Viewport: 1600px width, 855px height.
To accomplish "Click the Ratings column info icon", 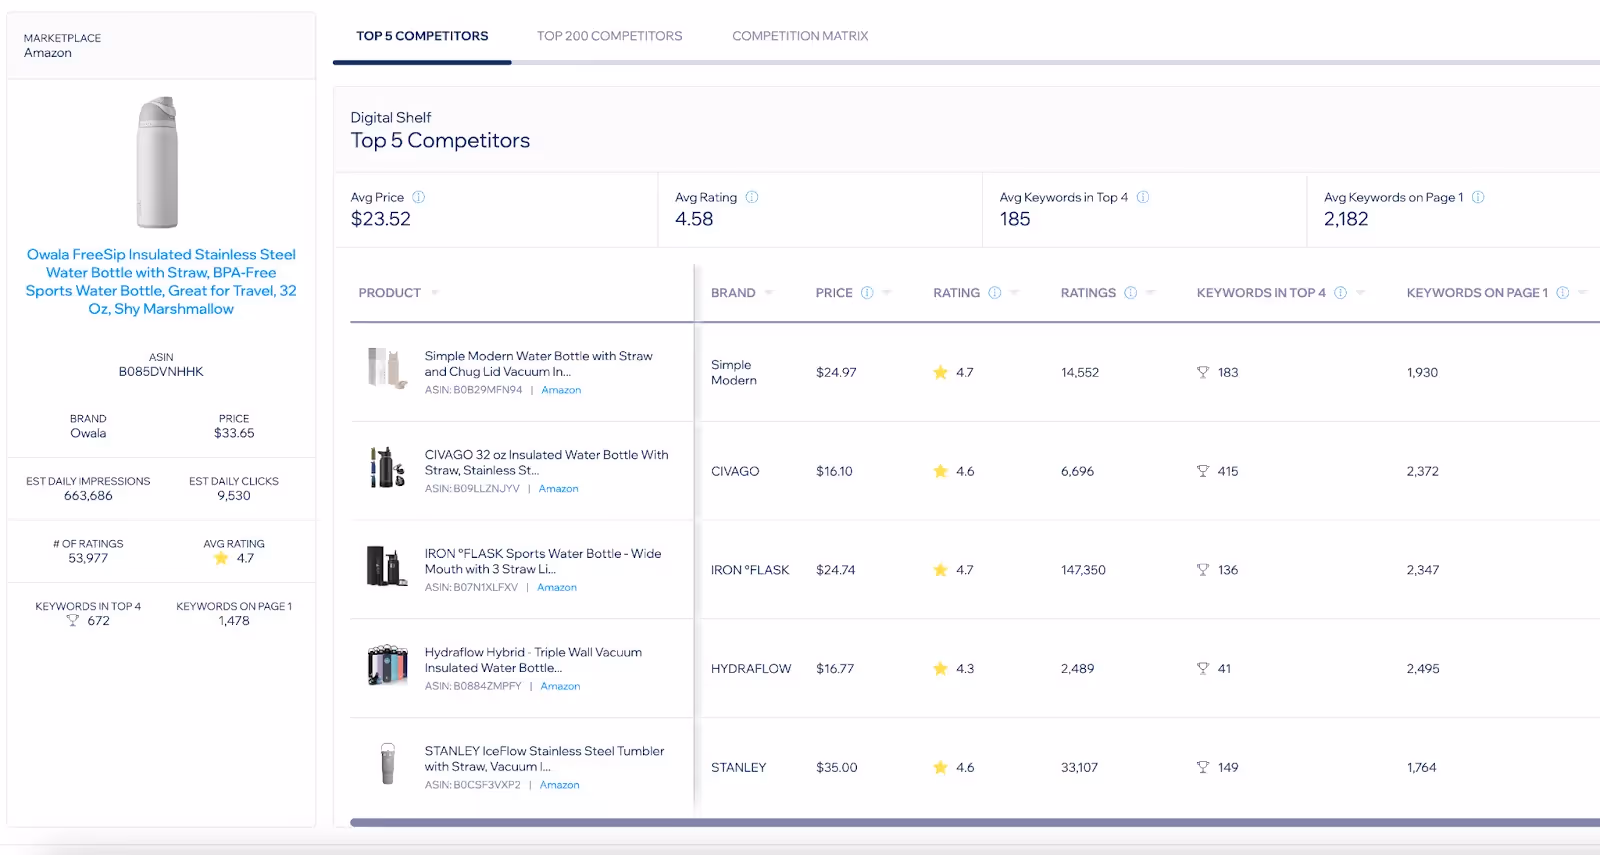I will pos(1131,293).
